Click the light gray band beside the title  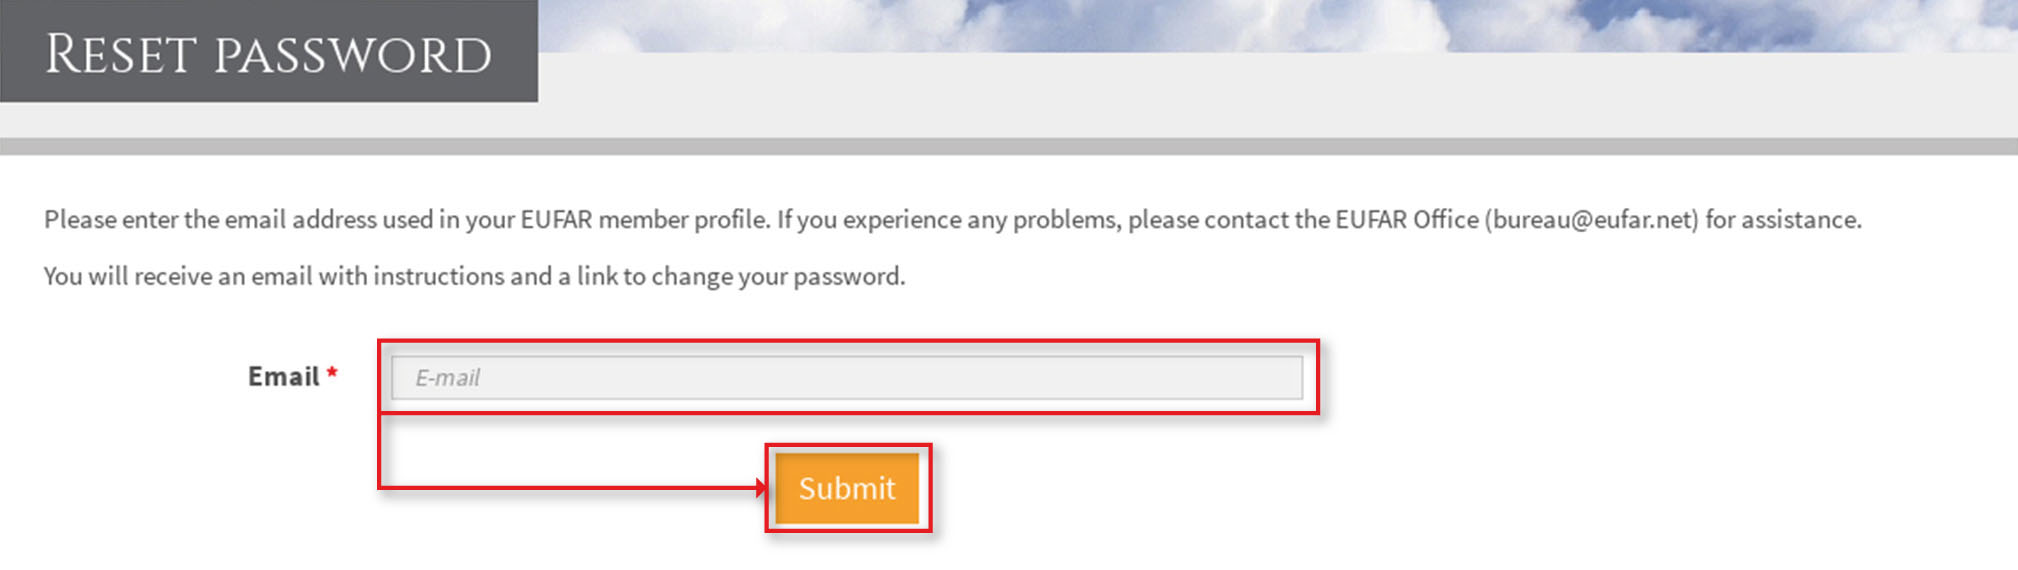1270,95
